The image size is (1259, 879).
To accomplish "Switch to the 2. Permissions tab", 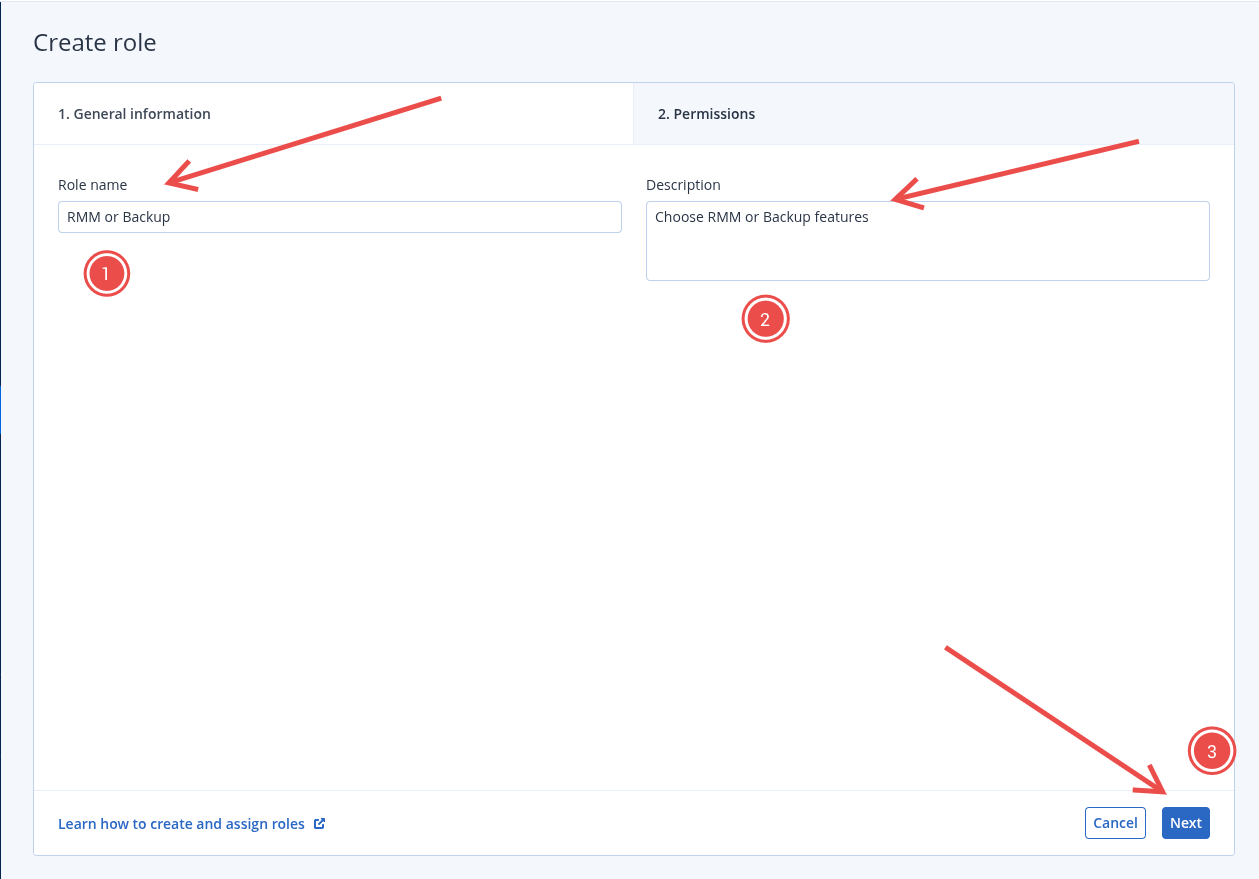I will 707,113.
